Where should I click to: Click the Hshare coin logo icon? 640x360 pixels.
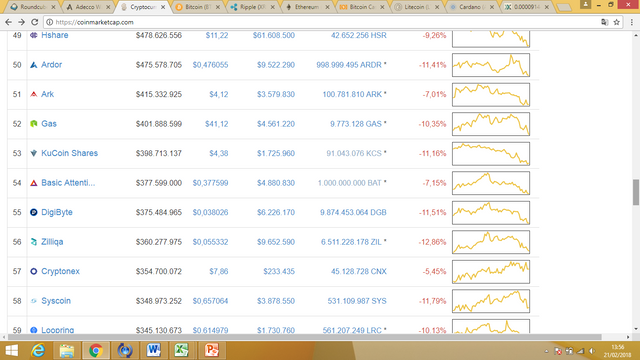coord(34,36)
